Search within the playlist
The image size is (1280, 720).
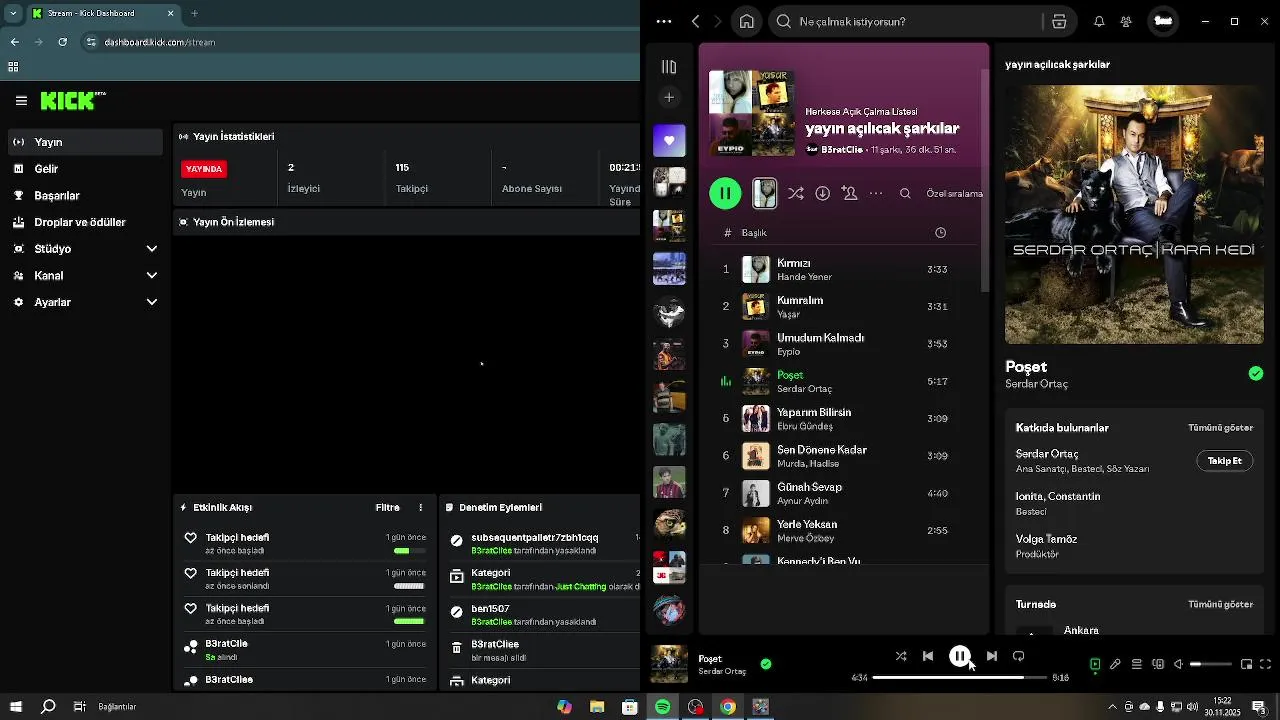click(x=905, y=193)
